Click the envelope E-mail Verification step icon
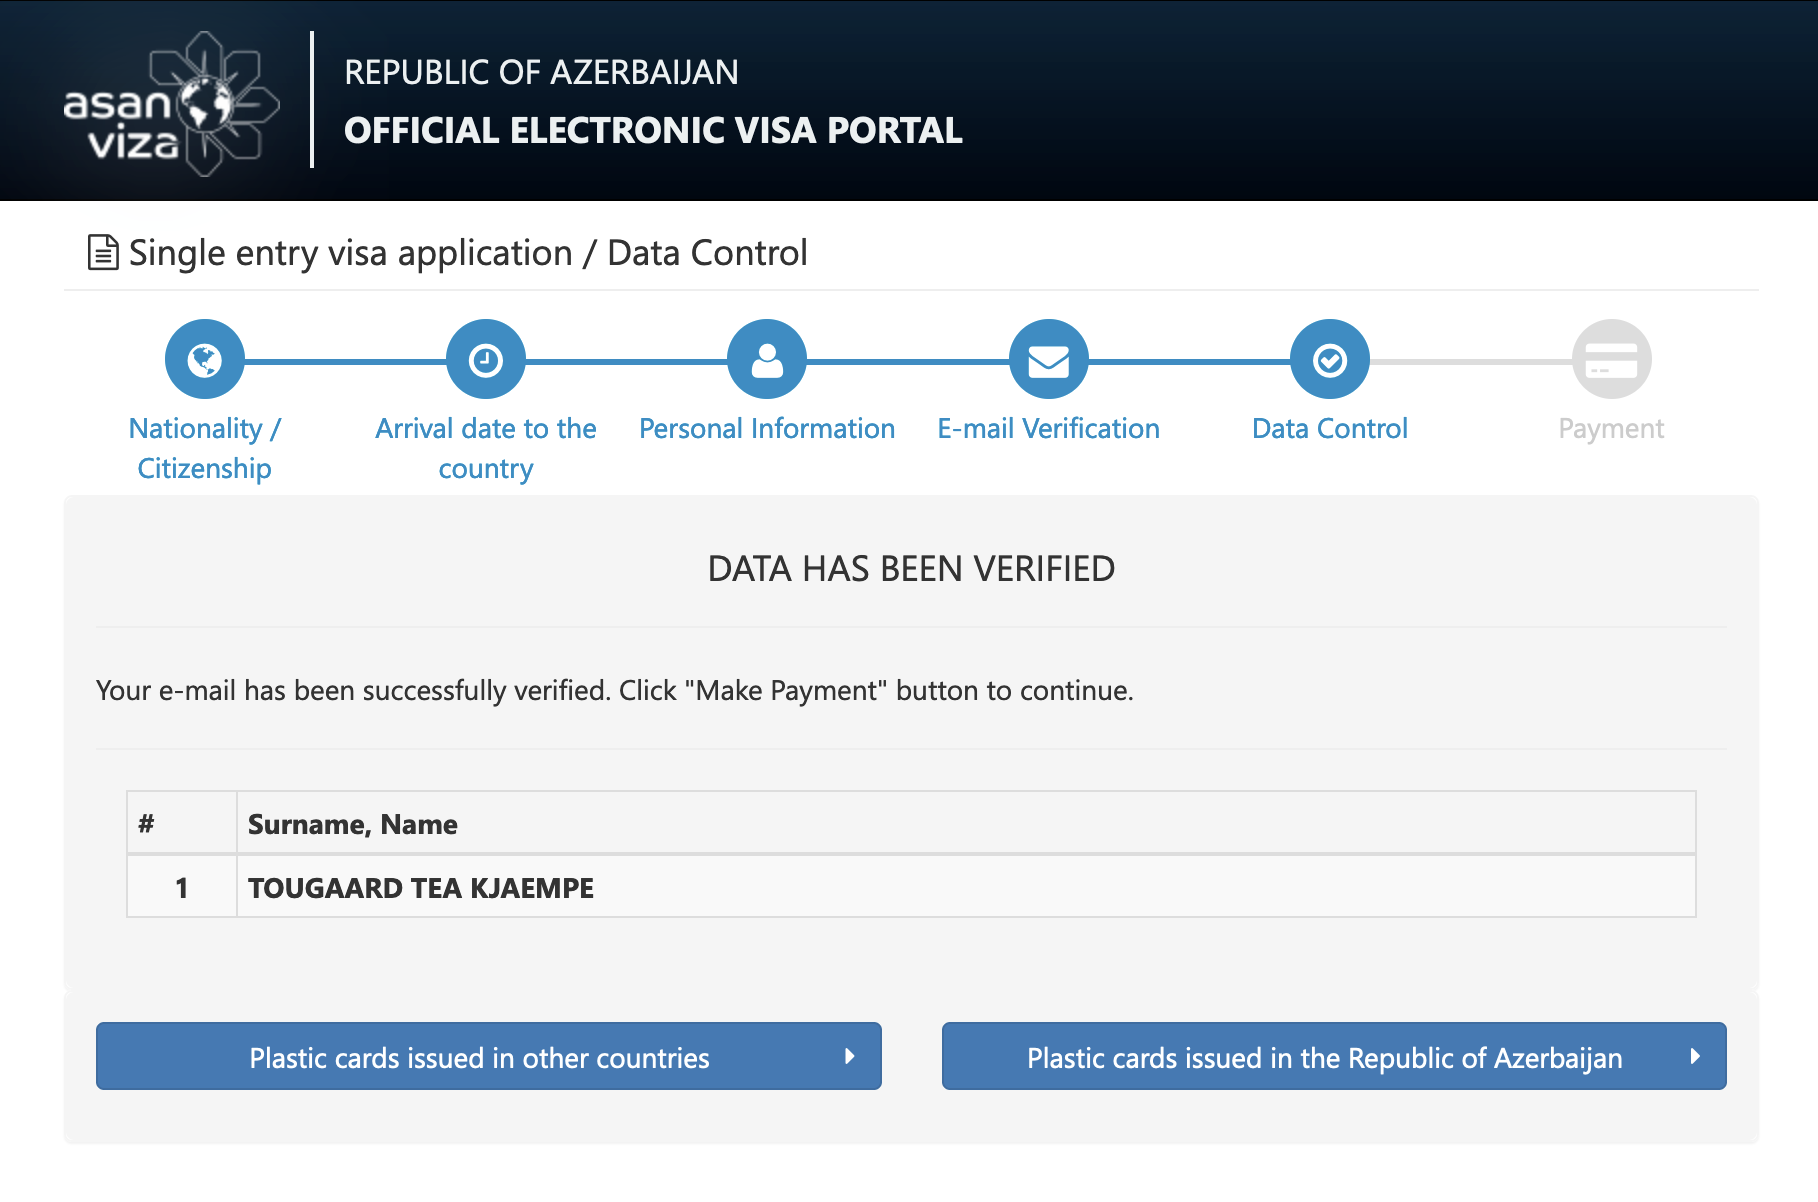This screenshot has height=1202, width=1818. point(1048,360)
